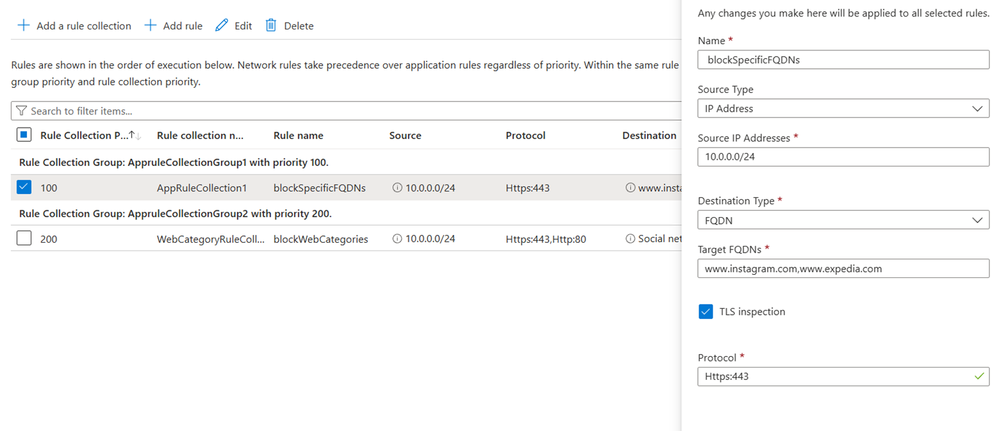Click the info icon beside www.insta destination
Screen dimensions: 998x431
point(630,187)
